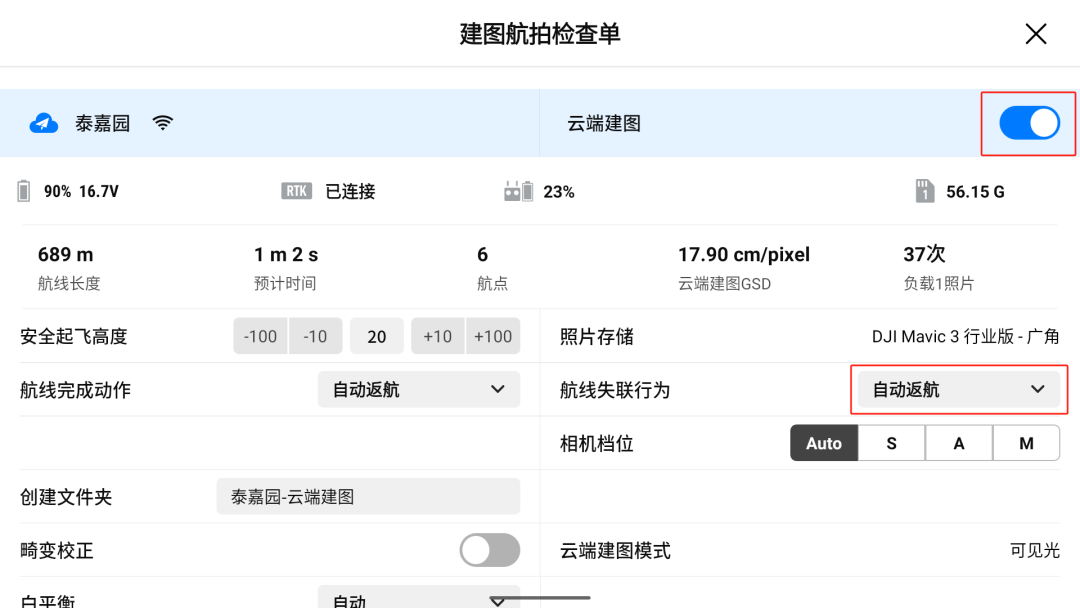Select Auto camera mode
This screenshot has width=1080, height=608.
coord(824,443)
